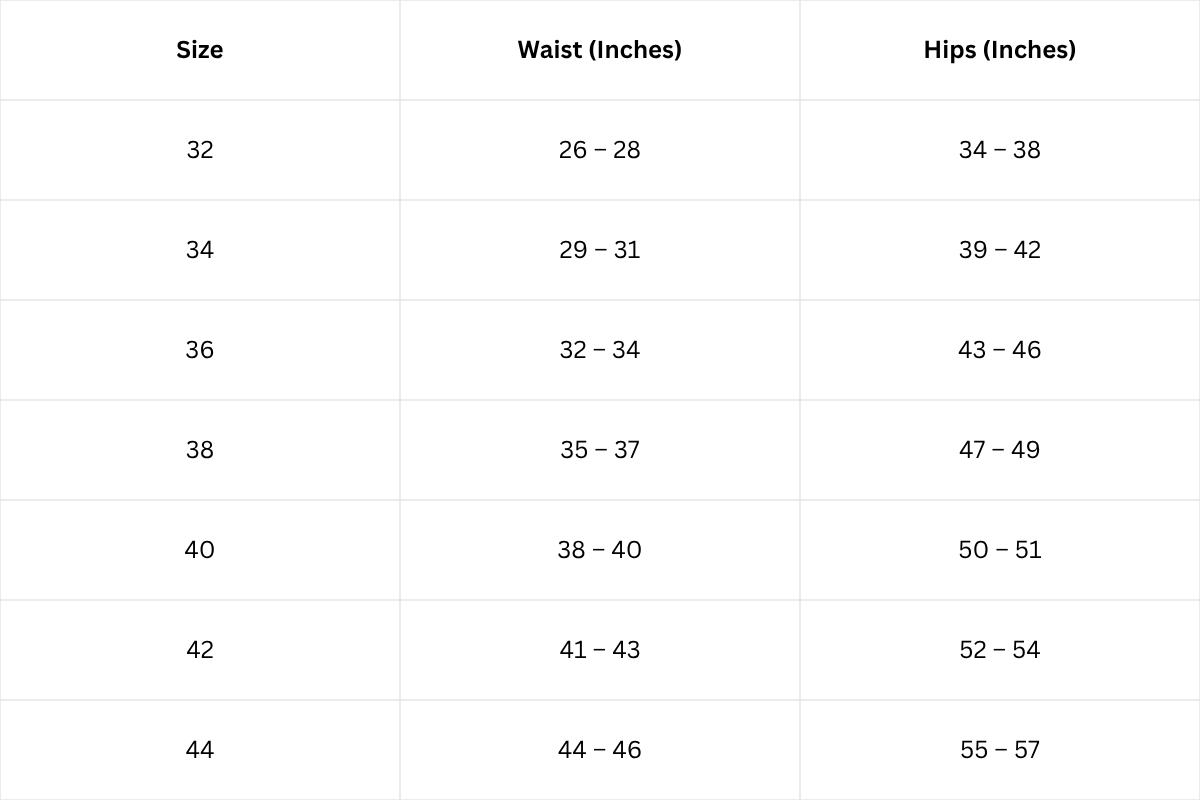1200x800 pixels.
Task: Select the size 32 cell
Action: [200, 150]
